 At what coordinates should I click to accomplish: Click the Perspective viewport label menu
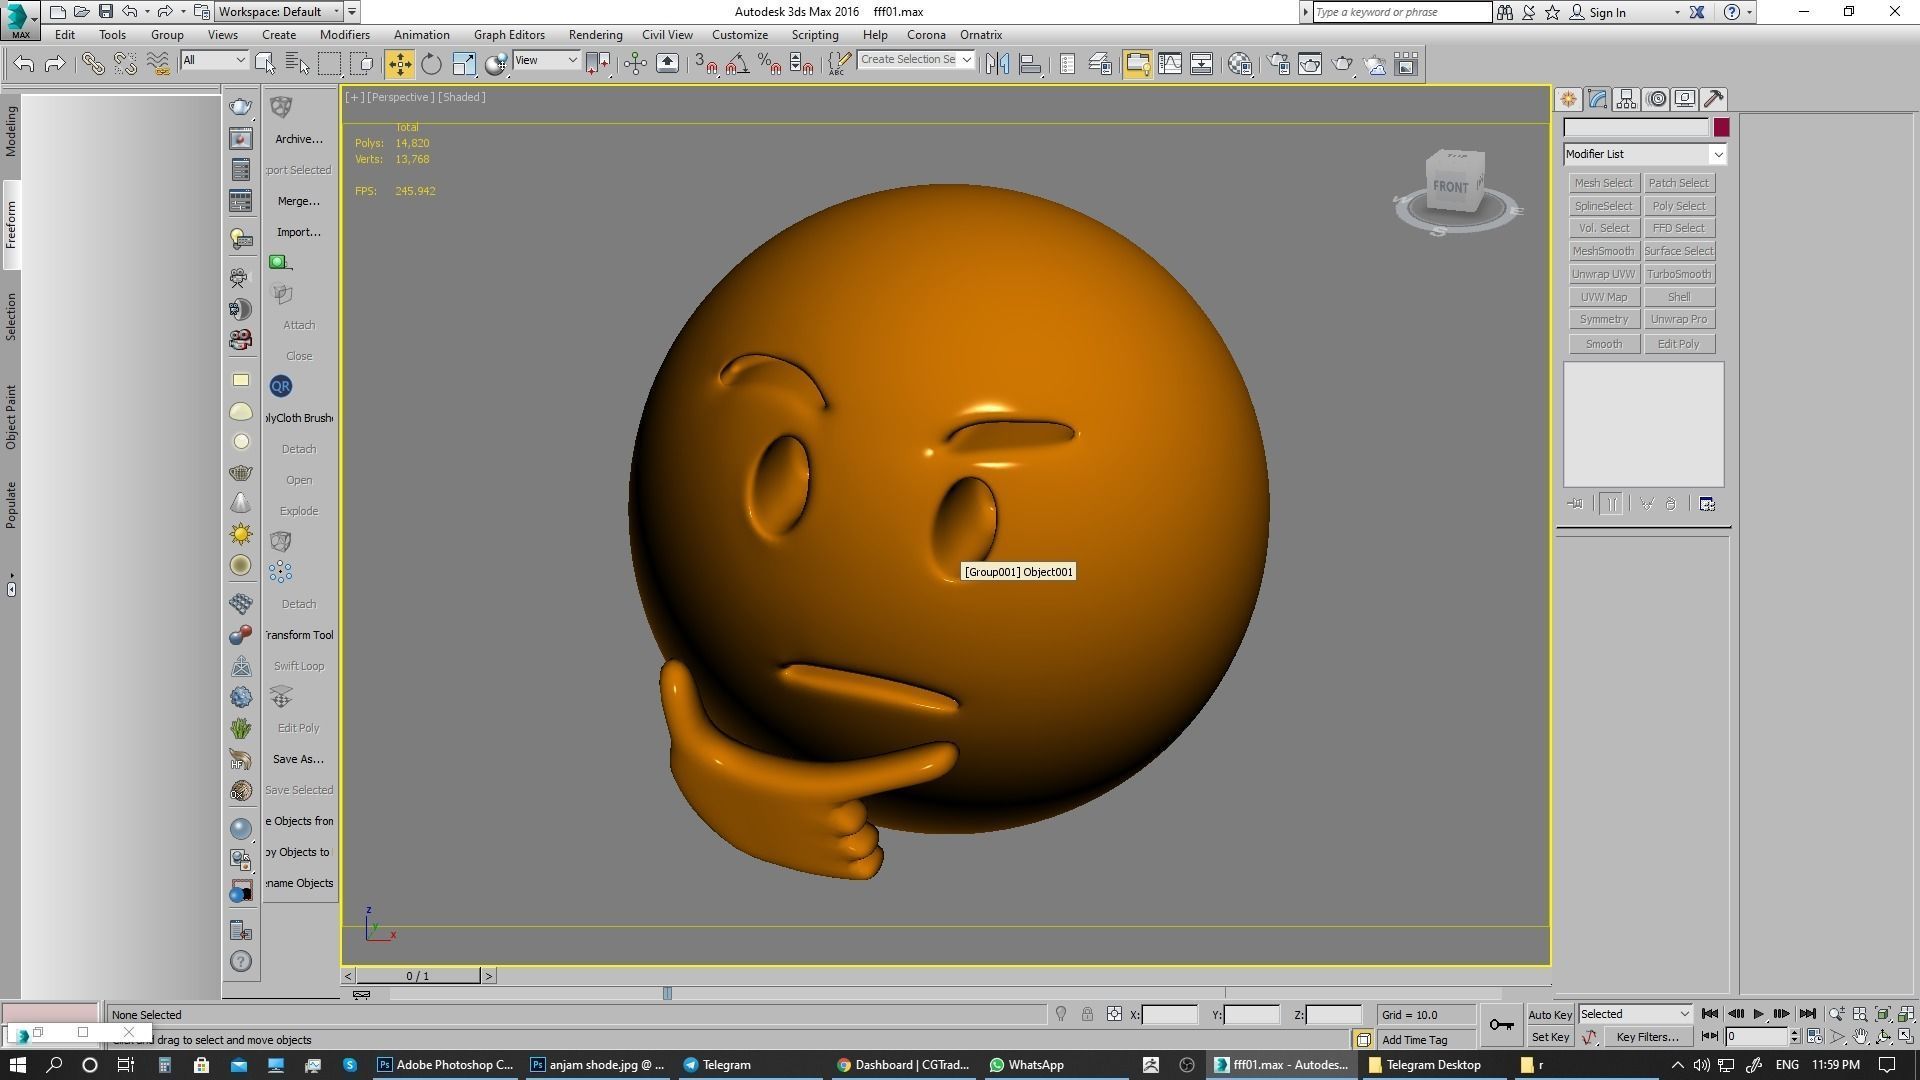pyautogui.click(x=400, y=97)
